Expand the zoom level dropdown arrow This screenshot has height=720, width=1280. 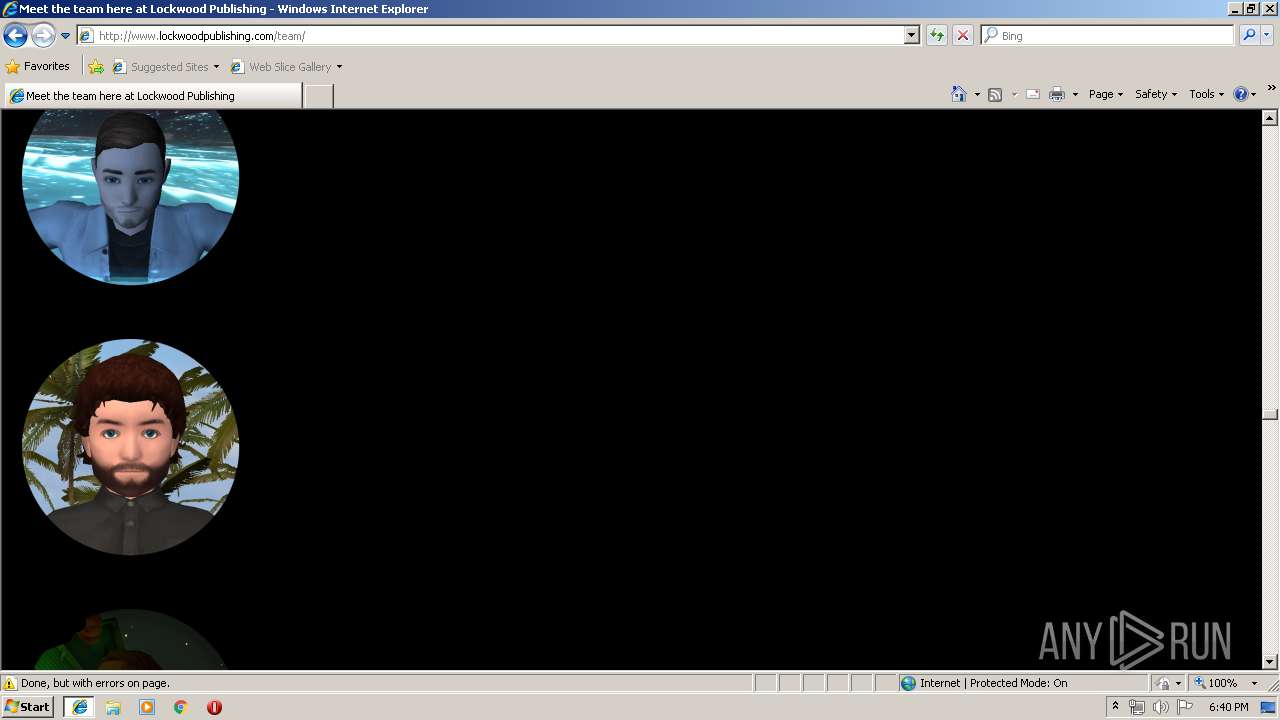point(1254,684)
